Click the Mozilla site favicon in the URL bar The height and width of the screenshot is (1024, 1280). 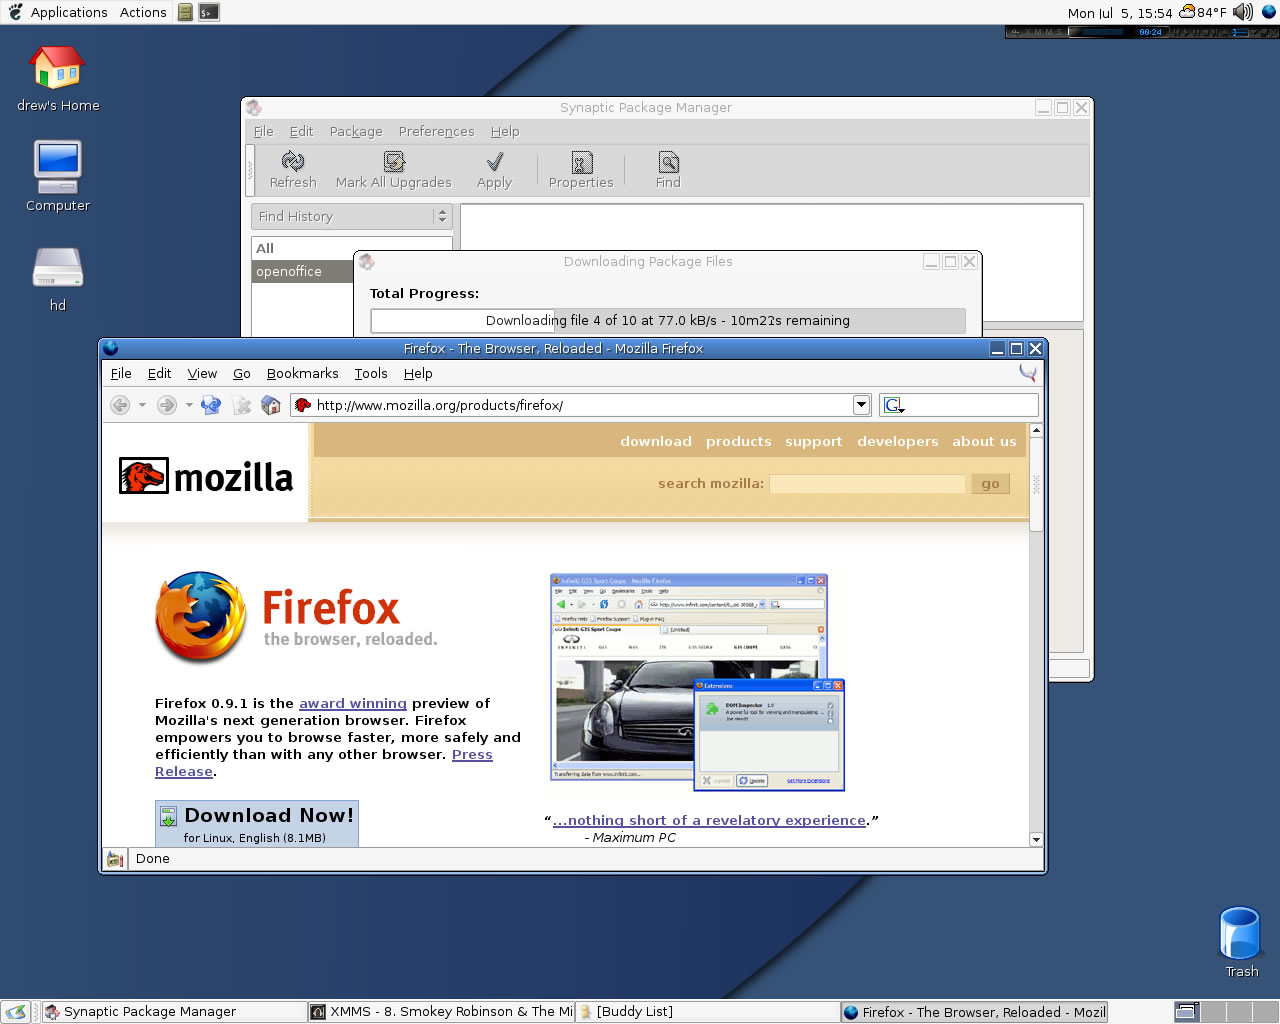[303, 405]
